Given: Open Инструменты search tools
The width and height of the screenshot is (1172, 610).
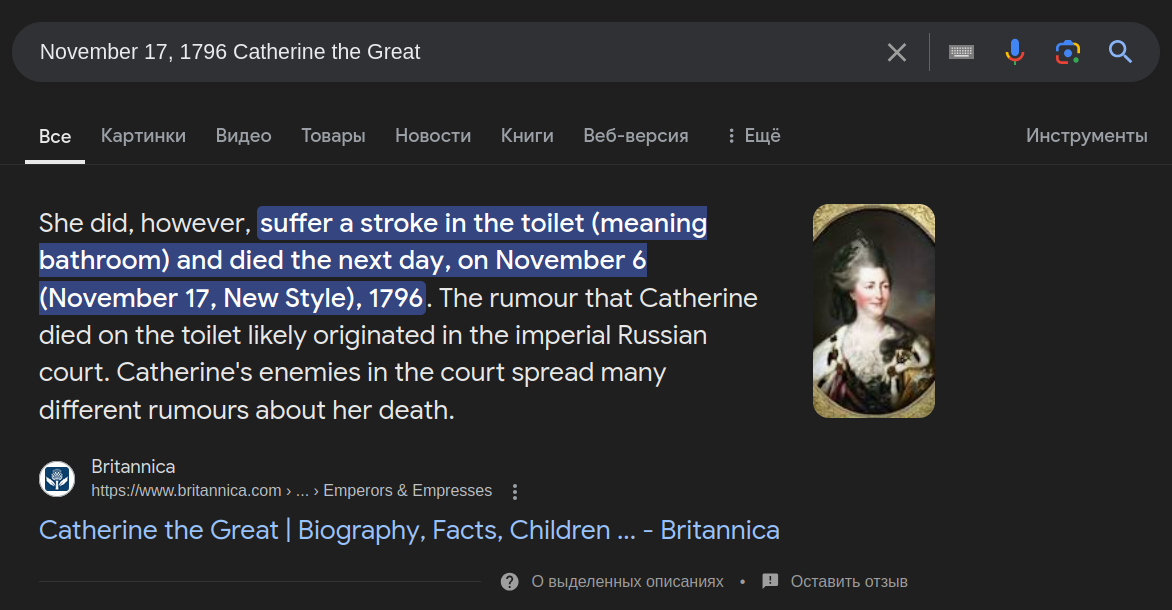Looking at the screenshot, I should click(x=1086, y=135).
